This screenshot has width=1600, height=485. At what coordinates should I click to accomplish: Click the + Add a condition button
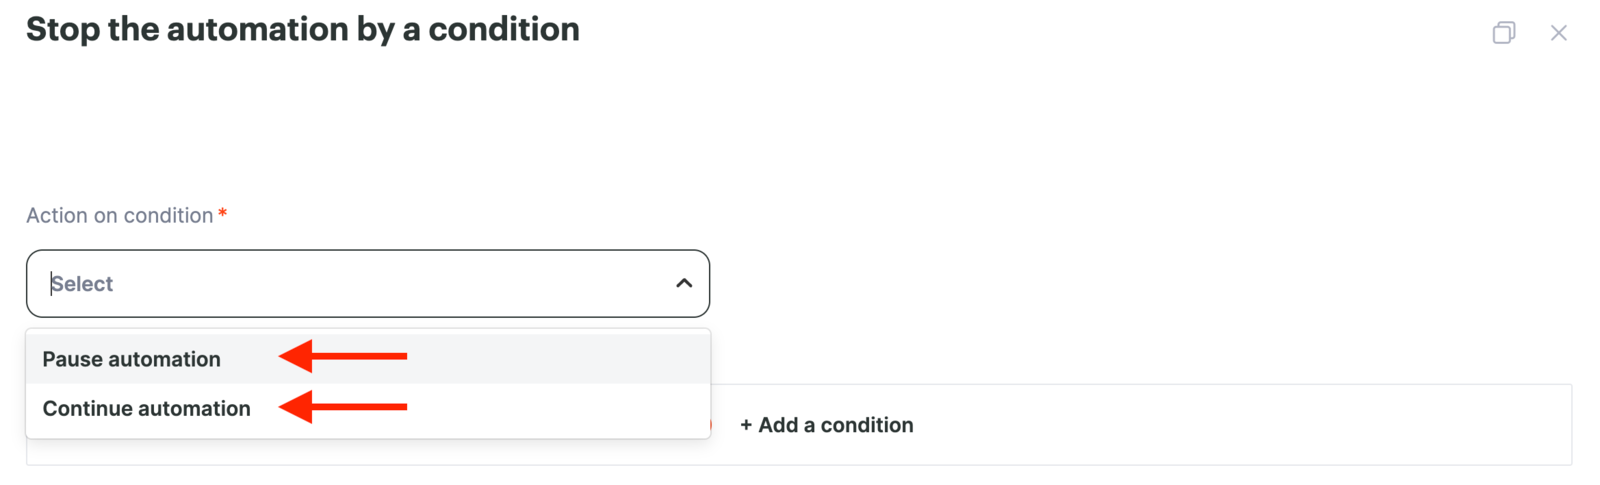pos(826,425)
